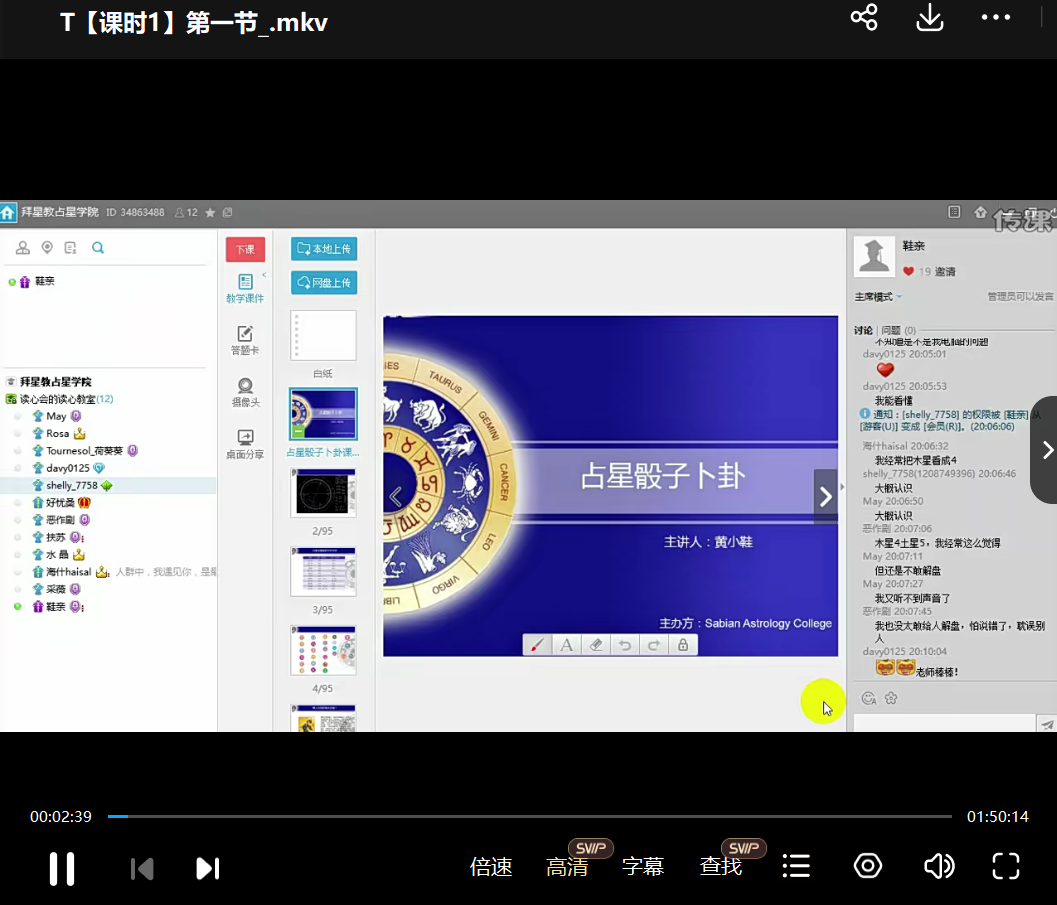The image size is (1057, 905).
Task: Download the video file
Action: [930, 18]
